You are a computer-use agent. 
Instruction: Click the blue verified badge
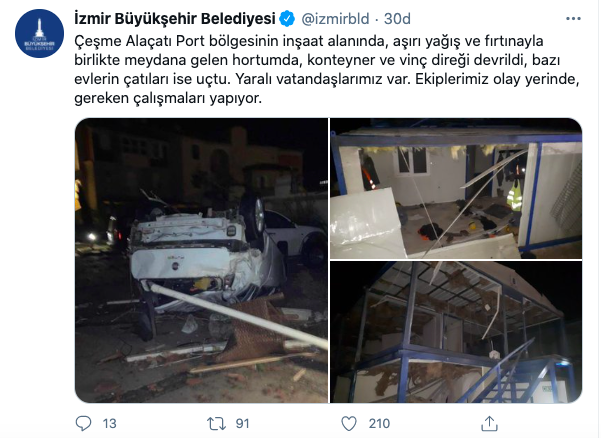click(287, 19)
